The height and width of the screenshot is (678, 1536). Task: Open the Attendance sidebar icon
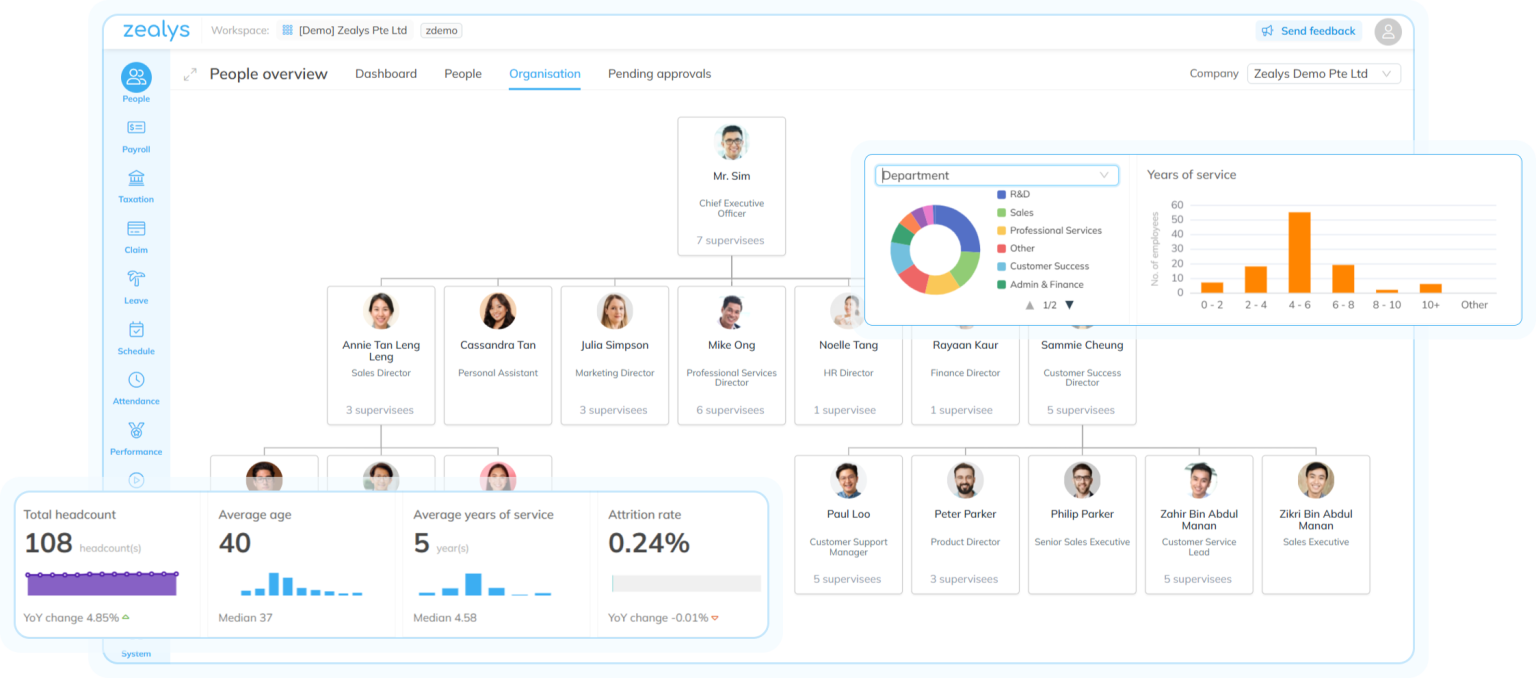136,380
